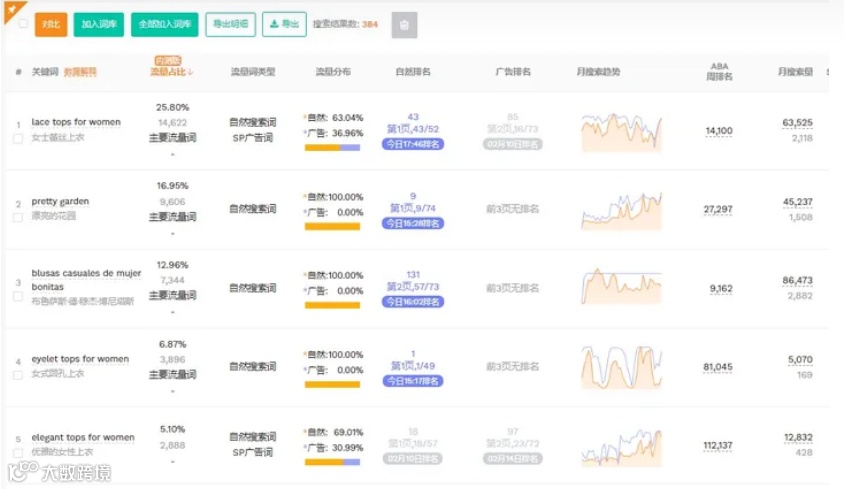
Task: Click blusas casuales traffic distribution bar
Action: coord(332,305)
